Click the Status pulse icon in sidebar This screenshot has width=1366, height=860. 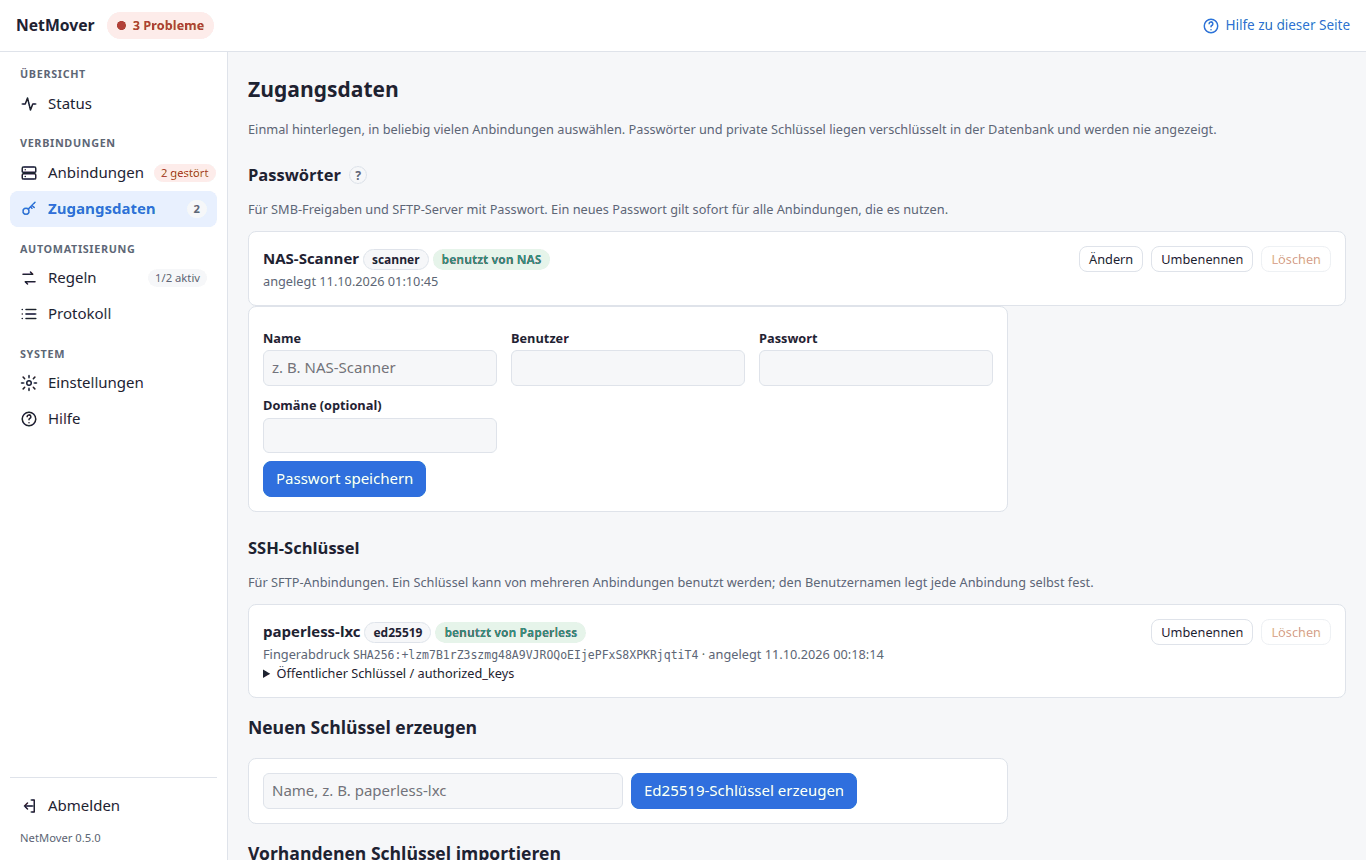click(x=29, y=104)
